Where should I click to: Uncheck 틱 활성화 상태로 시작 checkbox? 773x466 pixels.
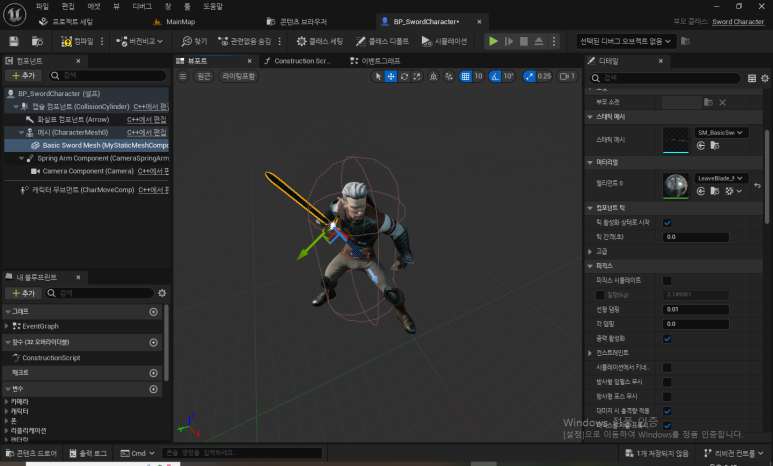click(667, 223)
